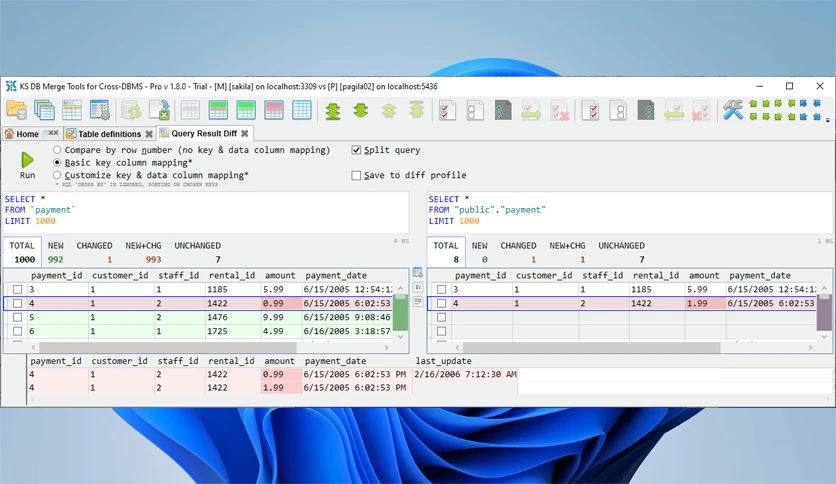Check left grid row payment_id 3 checkbox
Image resolution: width=836 pixels, height=484 pixels.
(x=18, y=289)
